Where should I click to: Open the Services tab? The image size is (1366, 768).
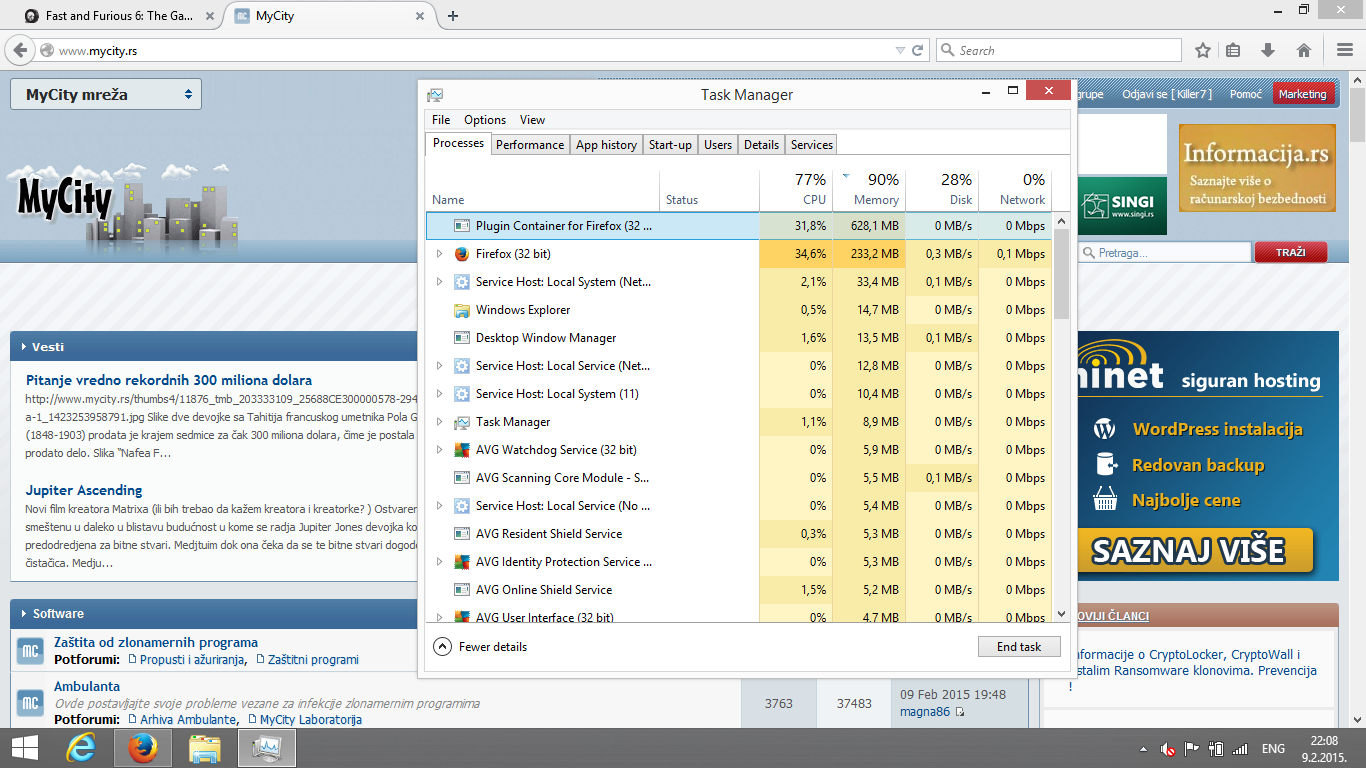click(x=812, y=145)
